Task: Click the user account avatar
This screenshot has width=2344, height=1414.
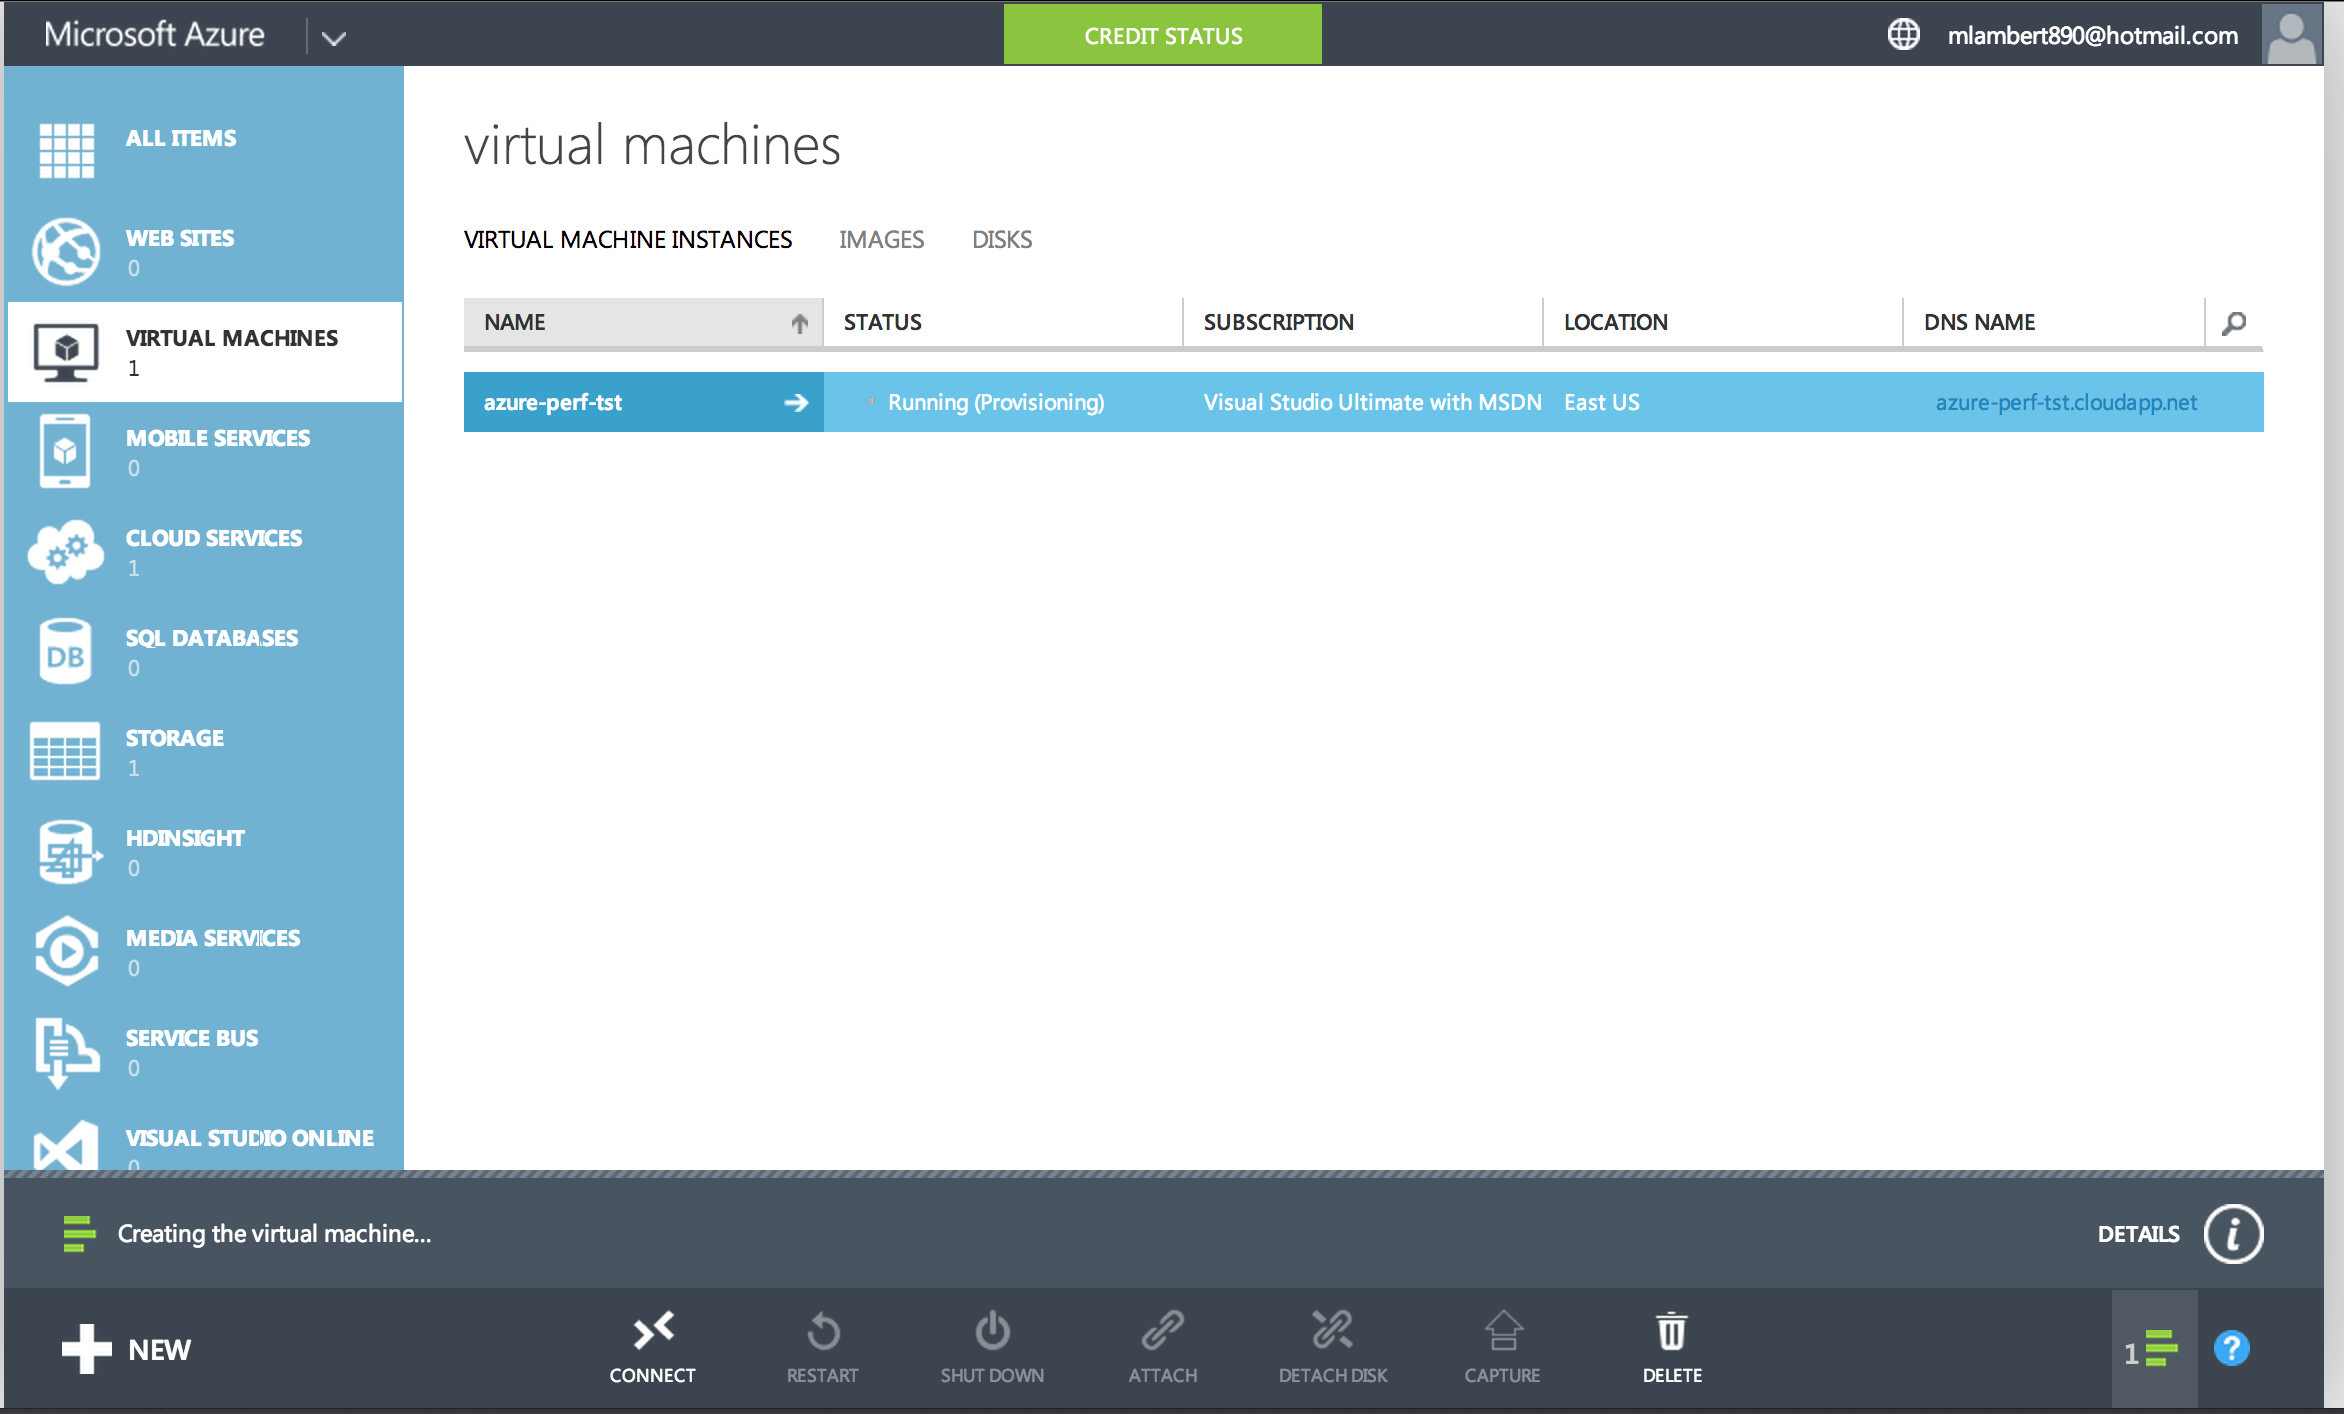Action: [x=2291, y=35]
